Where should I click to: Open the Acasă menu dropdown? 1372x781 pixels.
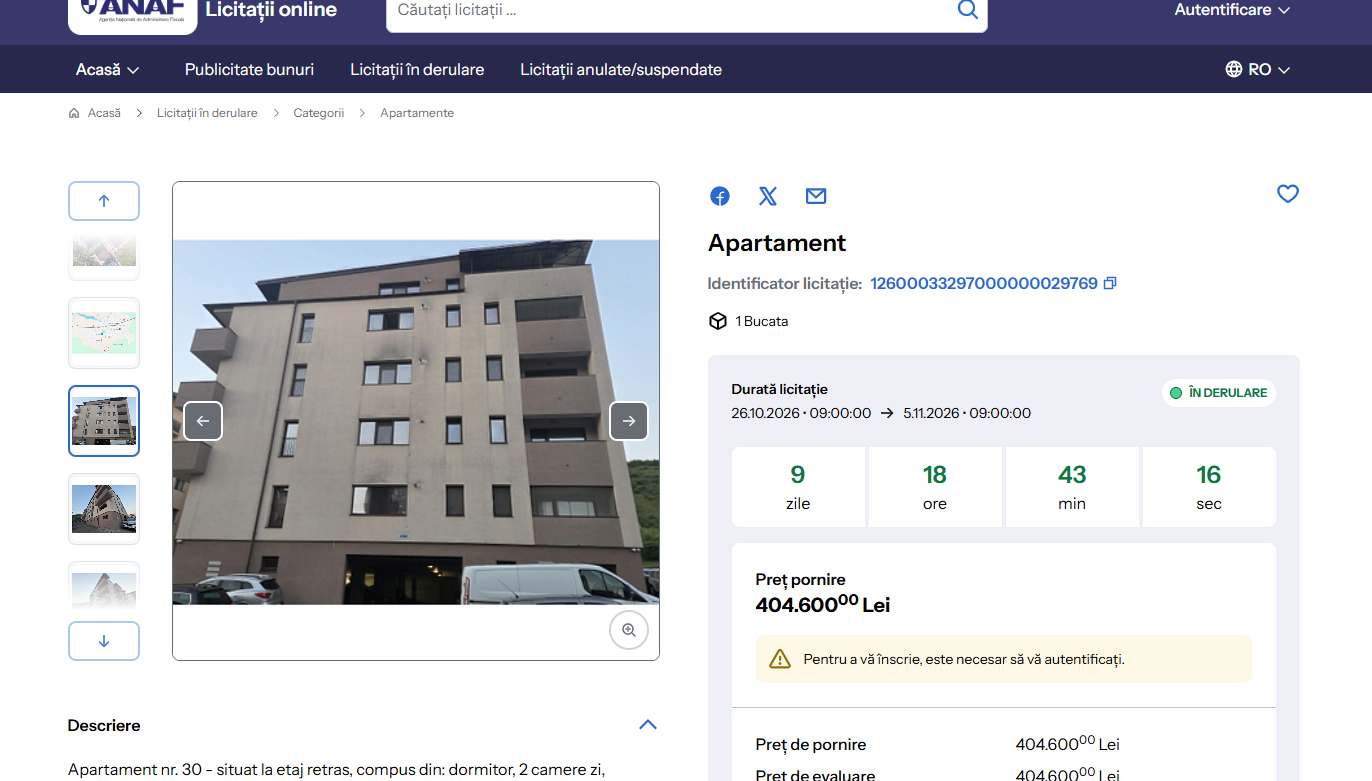click(x=107, y=70)
